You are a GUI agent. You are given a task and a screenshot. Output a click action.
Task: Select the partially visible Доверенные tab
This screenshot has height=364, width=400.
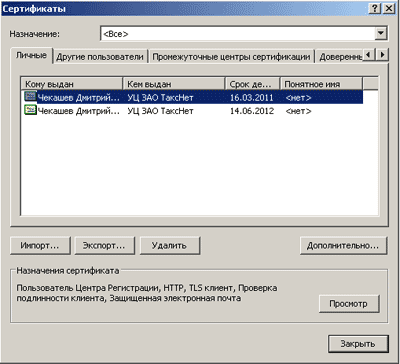tap(339, 57)
